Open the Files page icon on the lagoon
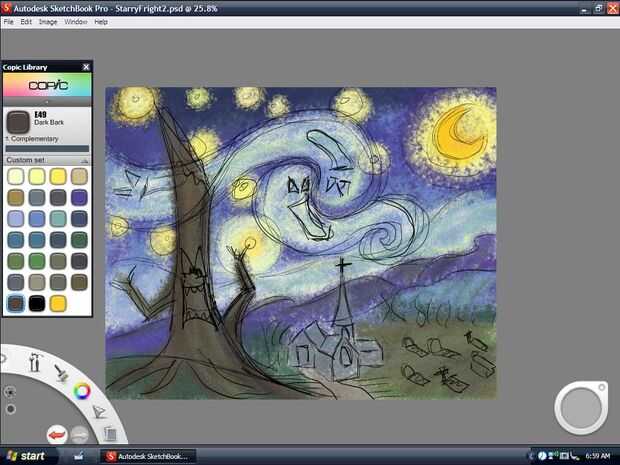 (110, 433)
